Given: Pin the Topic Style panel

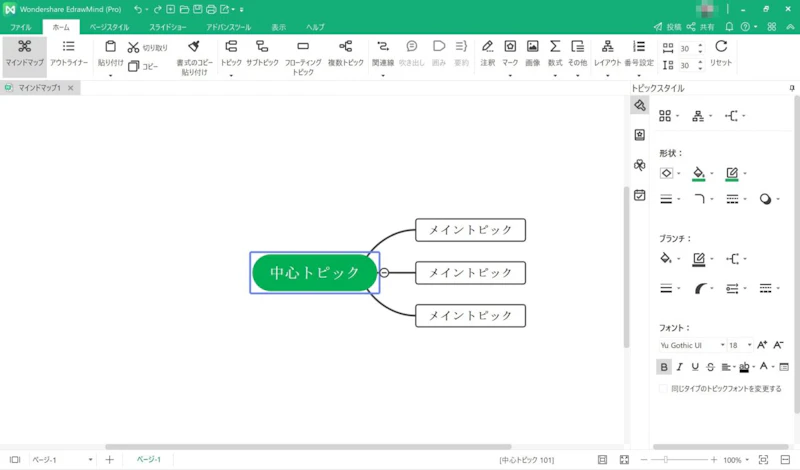Looking at the screenshot, I should pyautogui.click(x=792, y=88).
